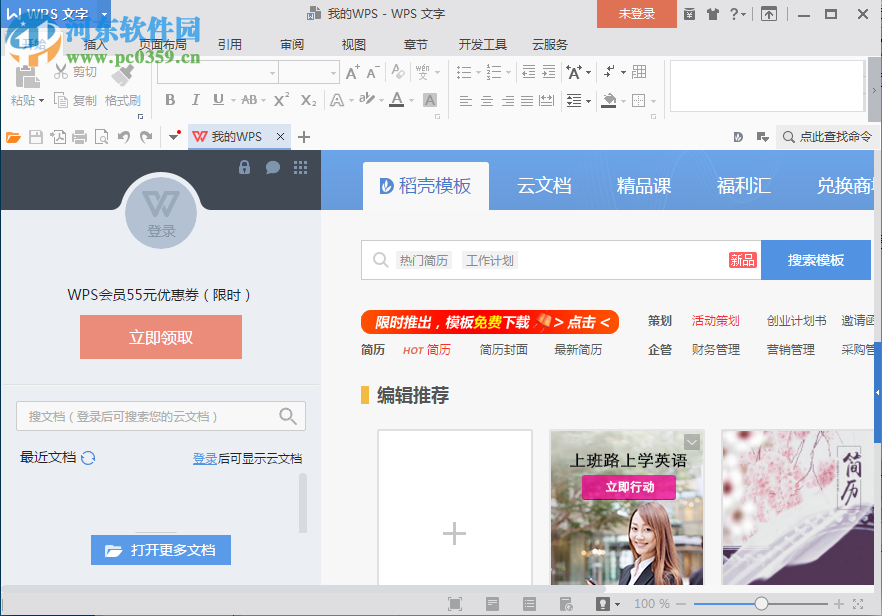
Task: Click the 立即领取 coupon button
Action: point(160,337)
